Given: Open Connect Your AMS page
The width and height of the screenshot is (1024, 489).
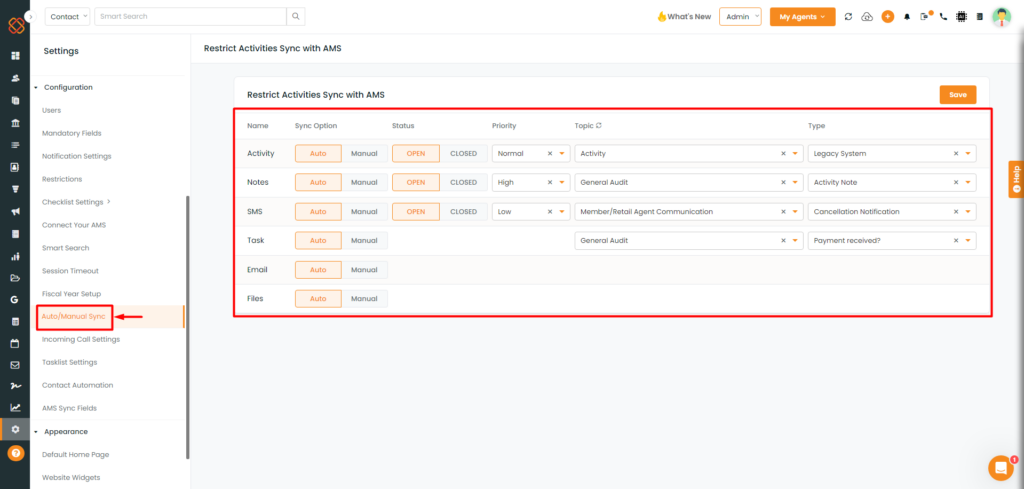Looking at the screenshot, I should (74, 225).
